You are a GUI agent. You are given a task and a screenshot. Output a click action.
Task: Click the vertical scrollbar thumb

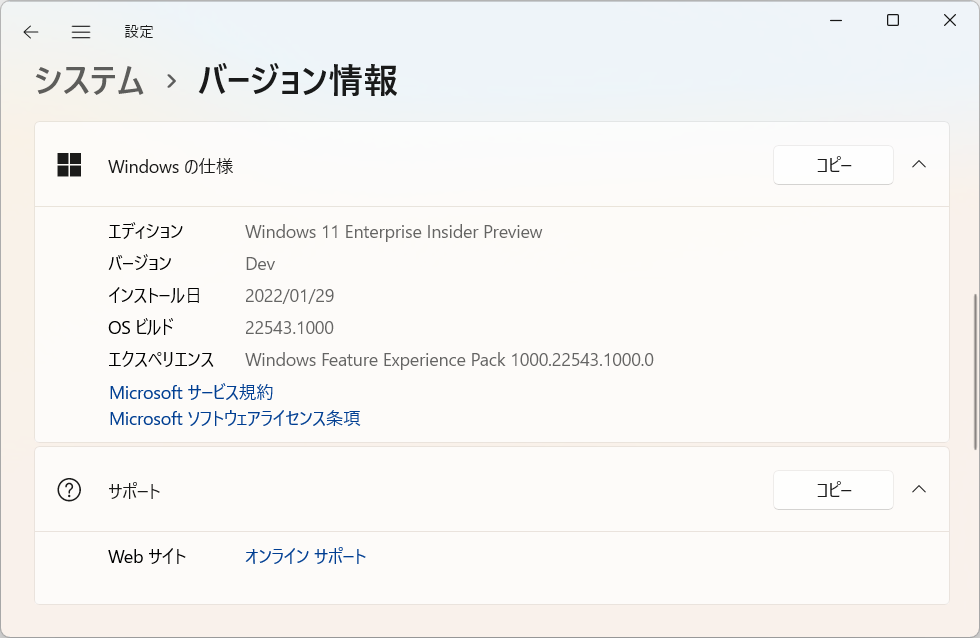coord(975,372)
